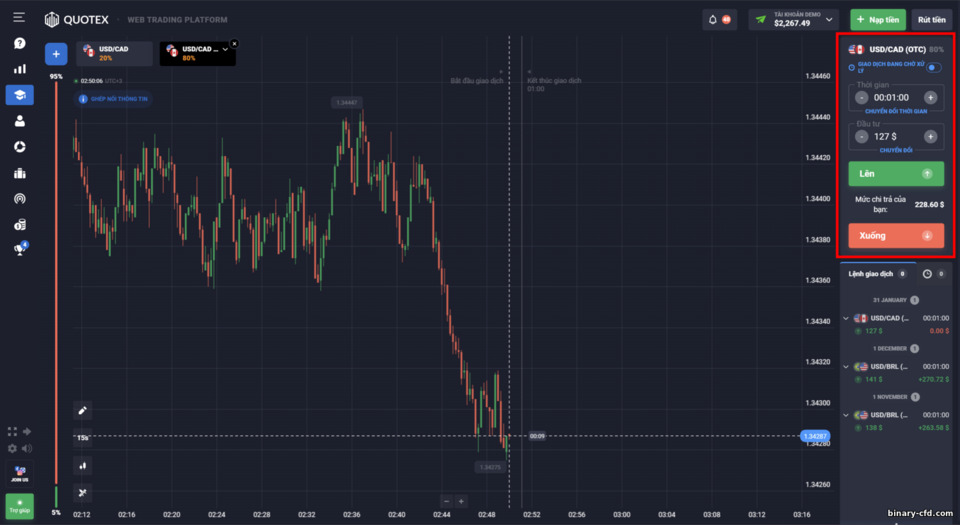This screenshot has width=960, height=525.
Task: Toggle fullscreen mode icon
Action: (x=12, y=431)
